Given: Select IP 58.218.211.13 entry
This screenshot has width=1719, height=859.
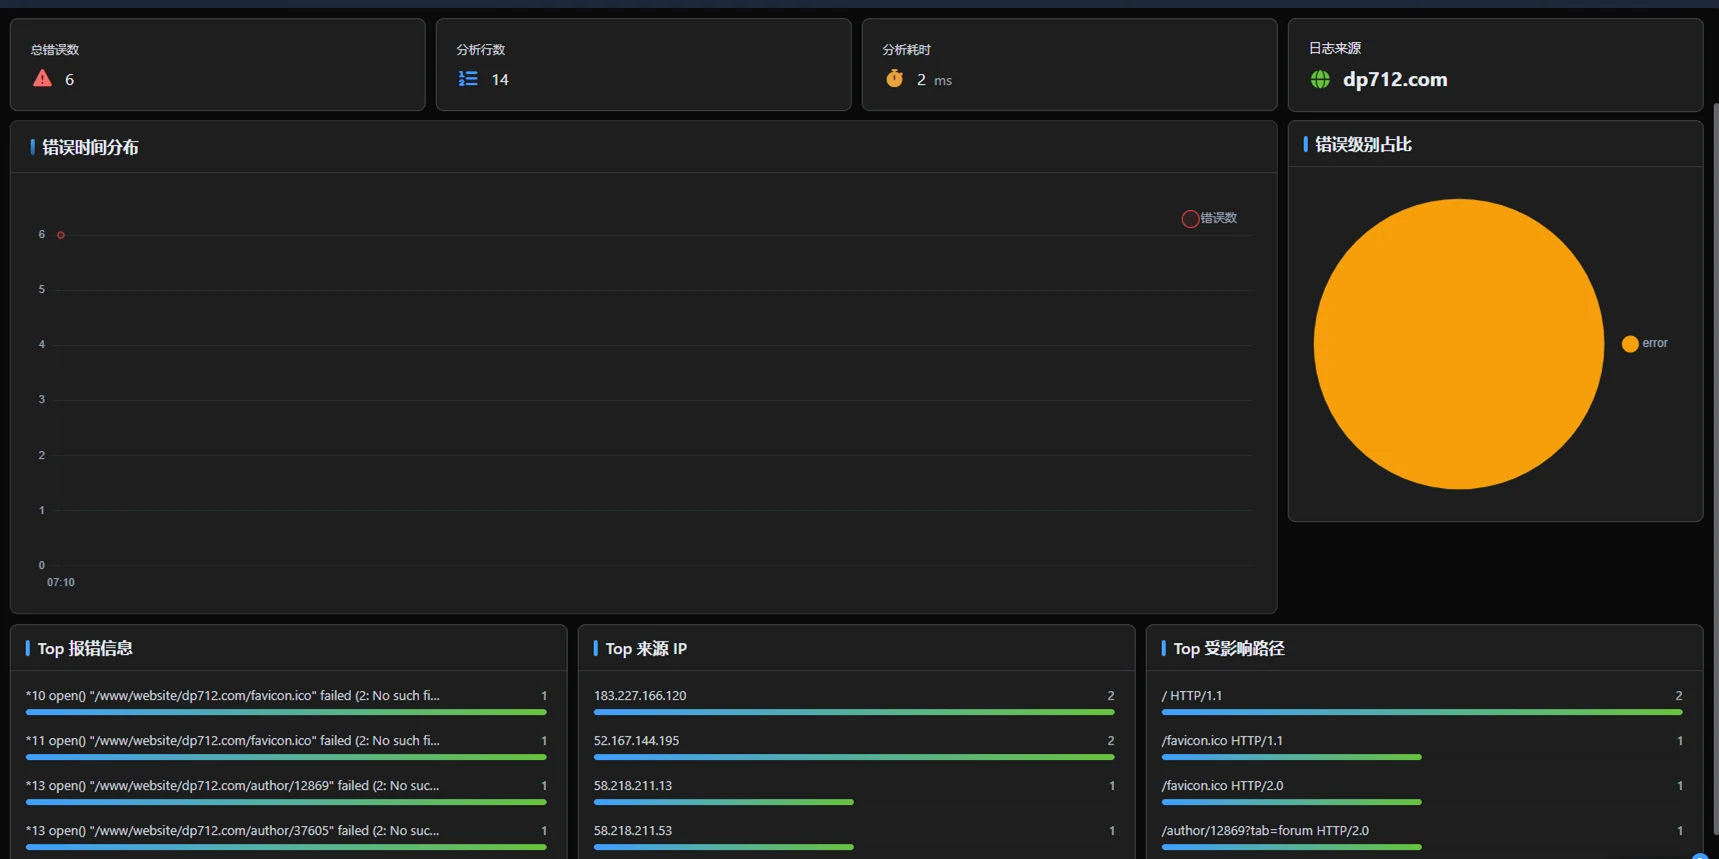Looking at the screenshot, I should [633, 786].
